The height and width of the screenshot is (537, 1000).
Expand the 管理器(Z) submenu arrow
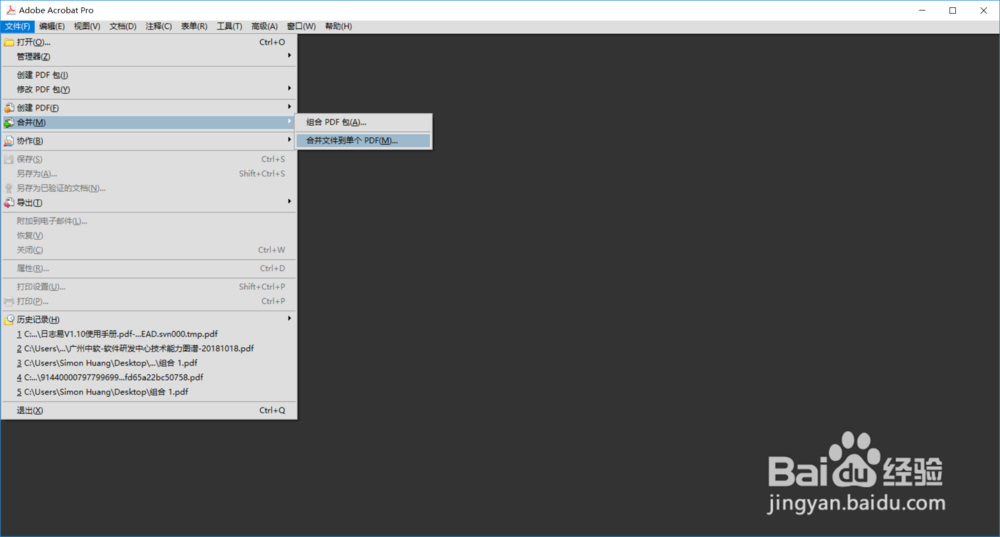[289, 55]
